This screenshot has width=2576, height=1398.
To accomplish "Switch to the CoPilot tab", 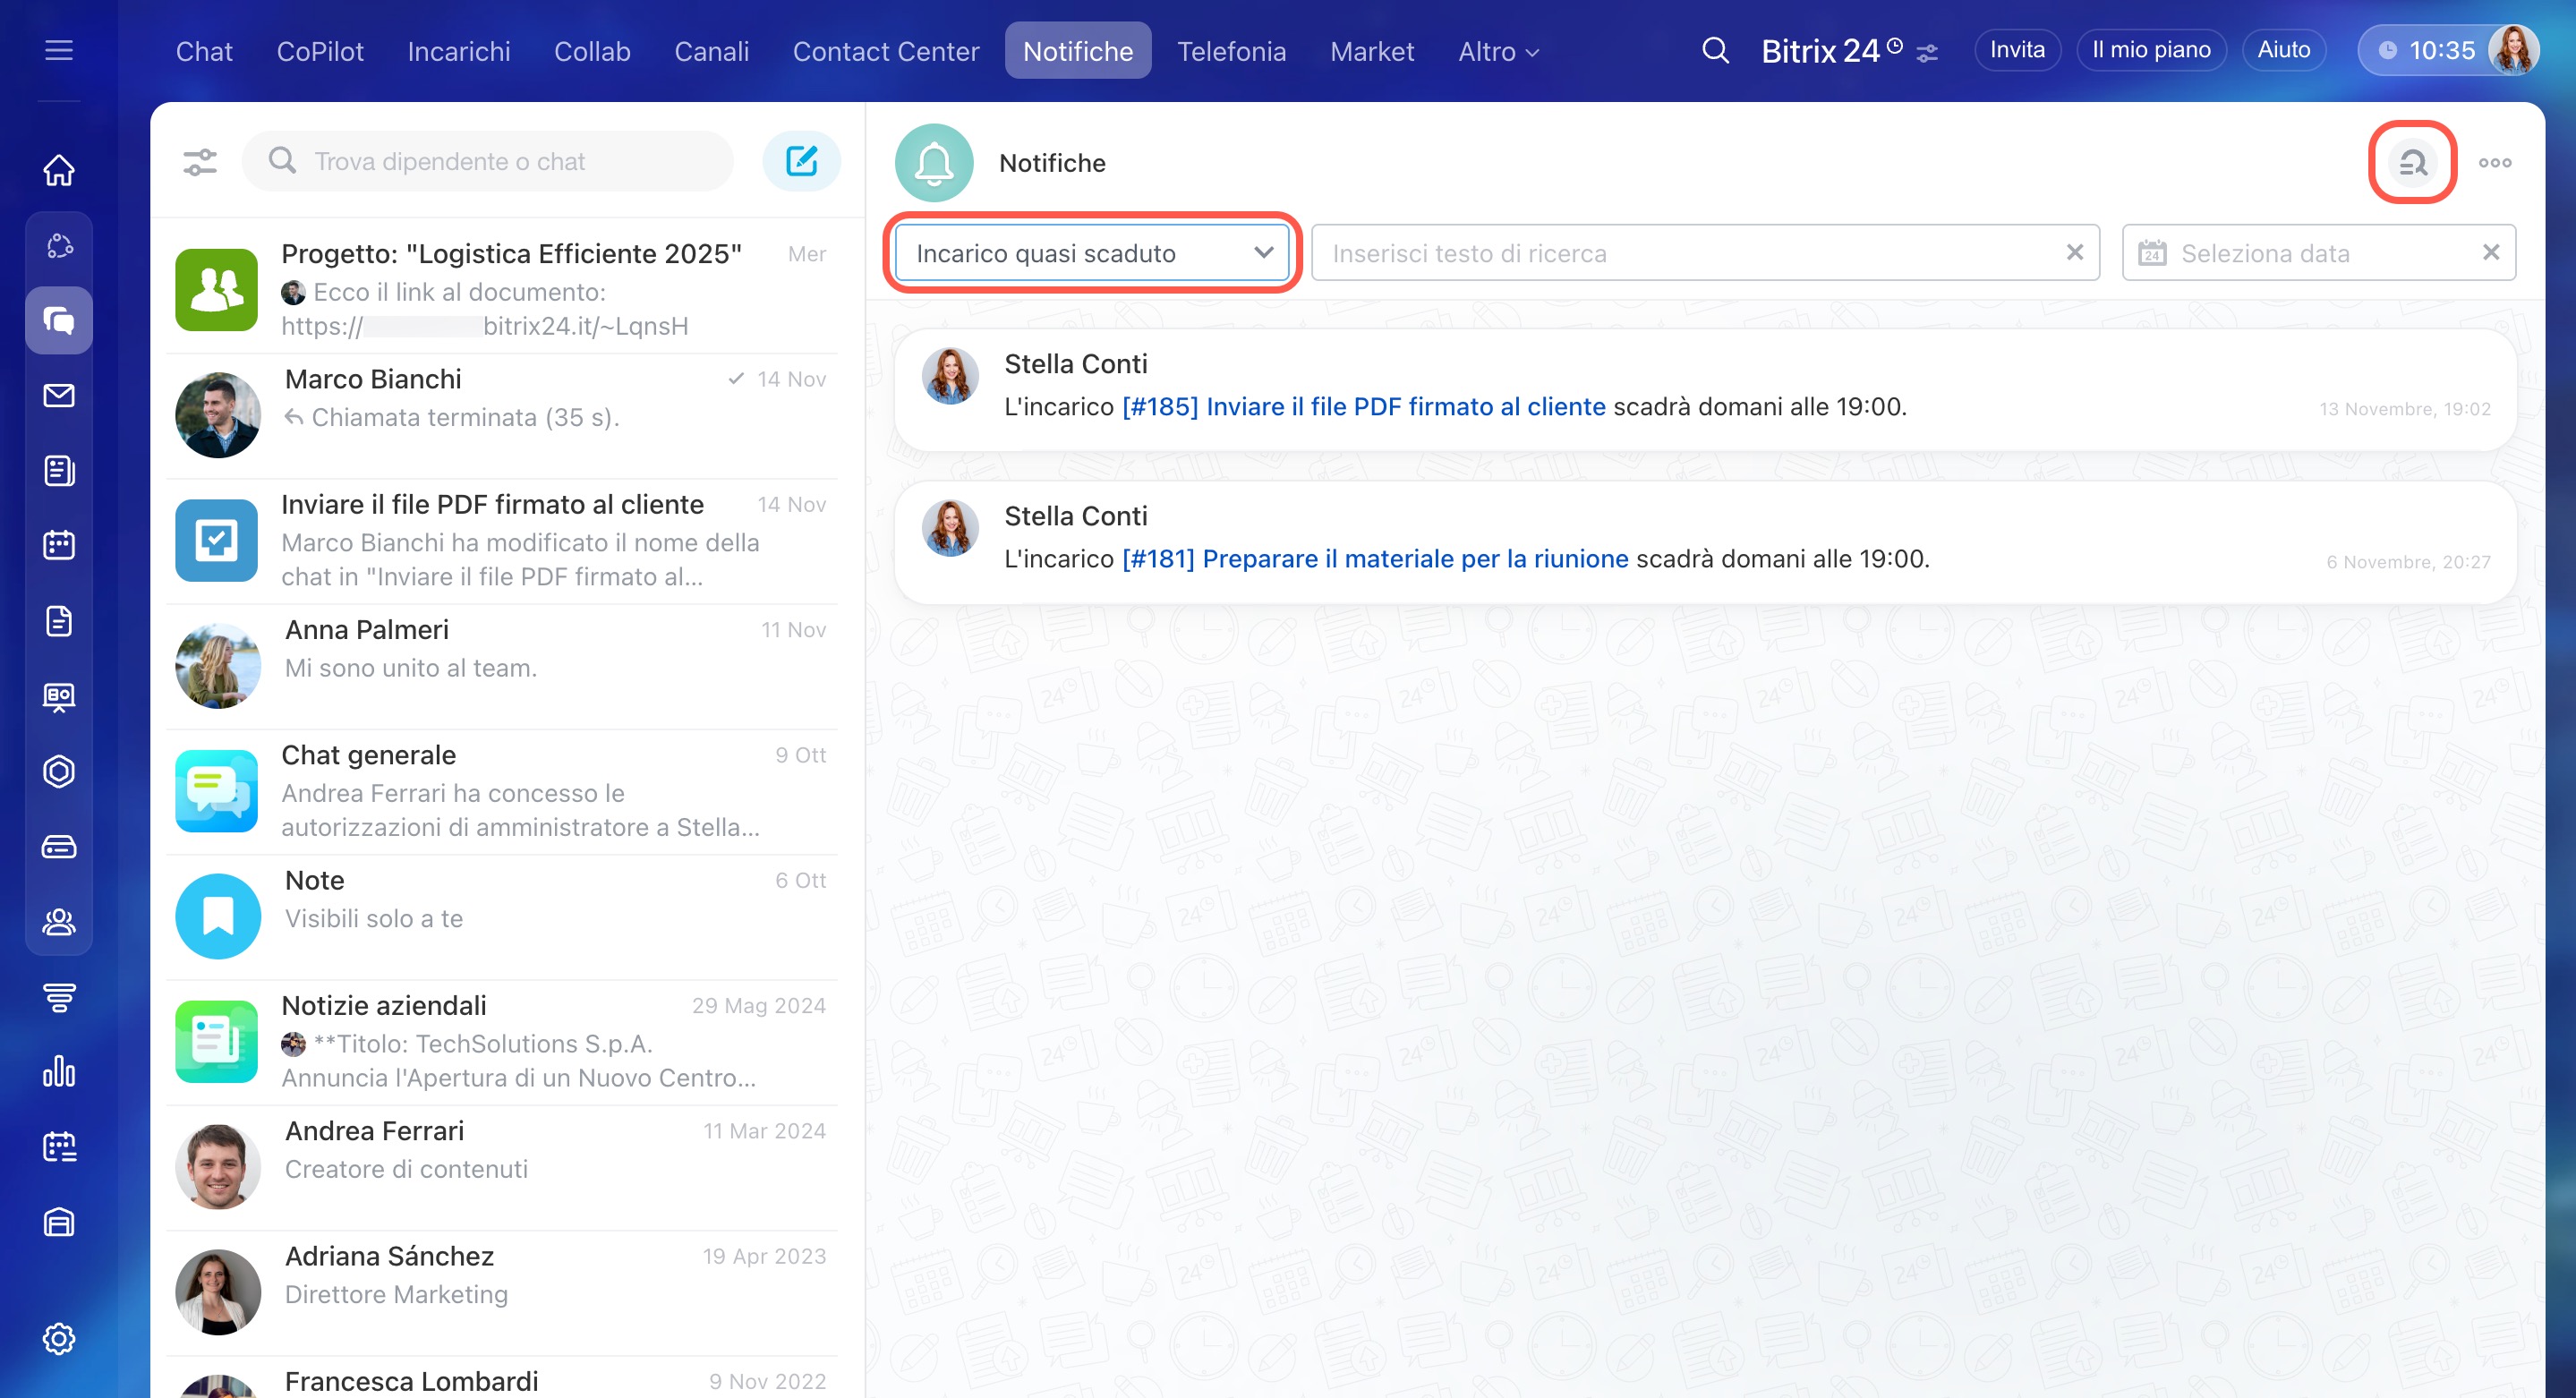I will pos(320,51).
